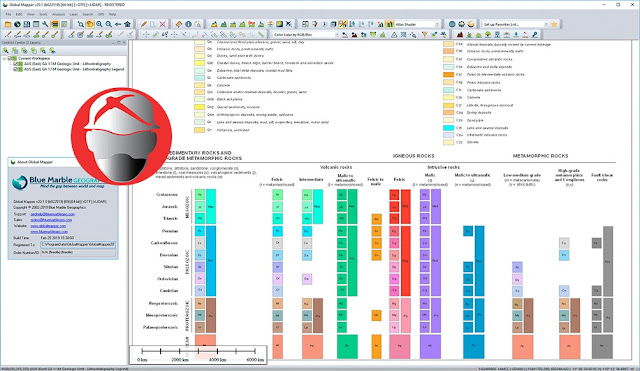The height and width of the screenshot is (371, 640).
Task: Click the red X delete icon
Action: tap(162, 24)
